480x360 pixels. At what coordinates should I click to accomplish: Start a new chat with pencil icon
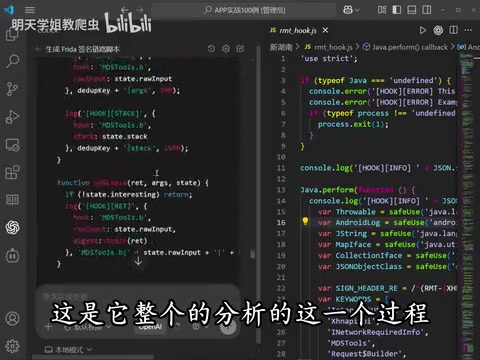coord(240,49)
